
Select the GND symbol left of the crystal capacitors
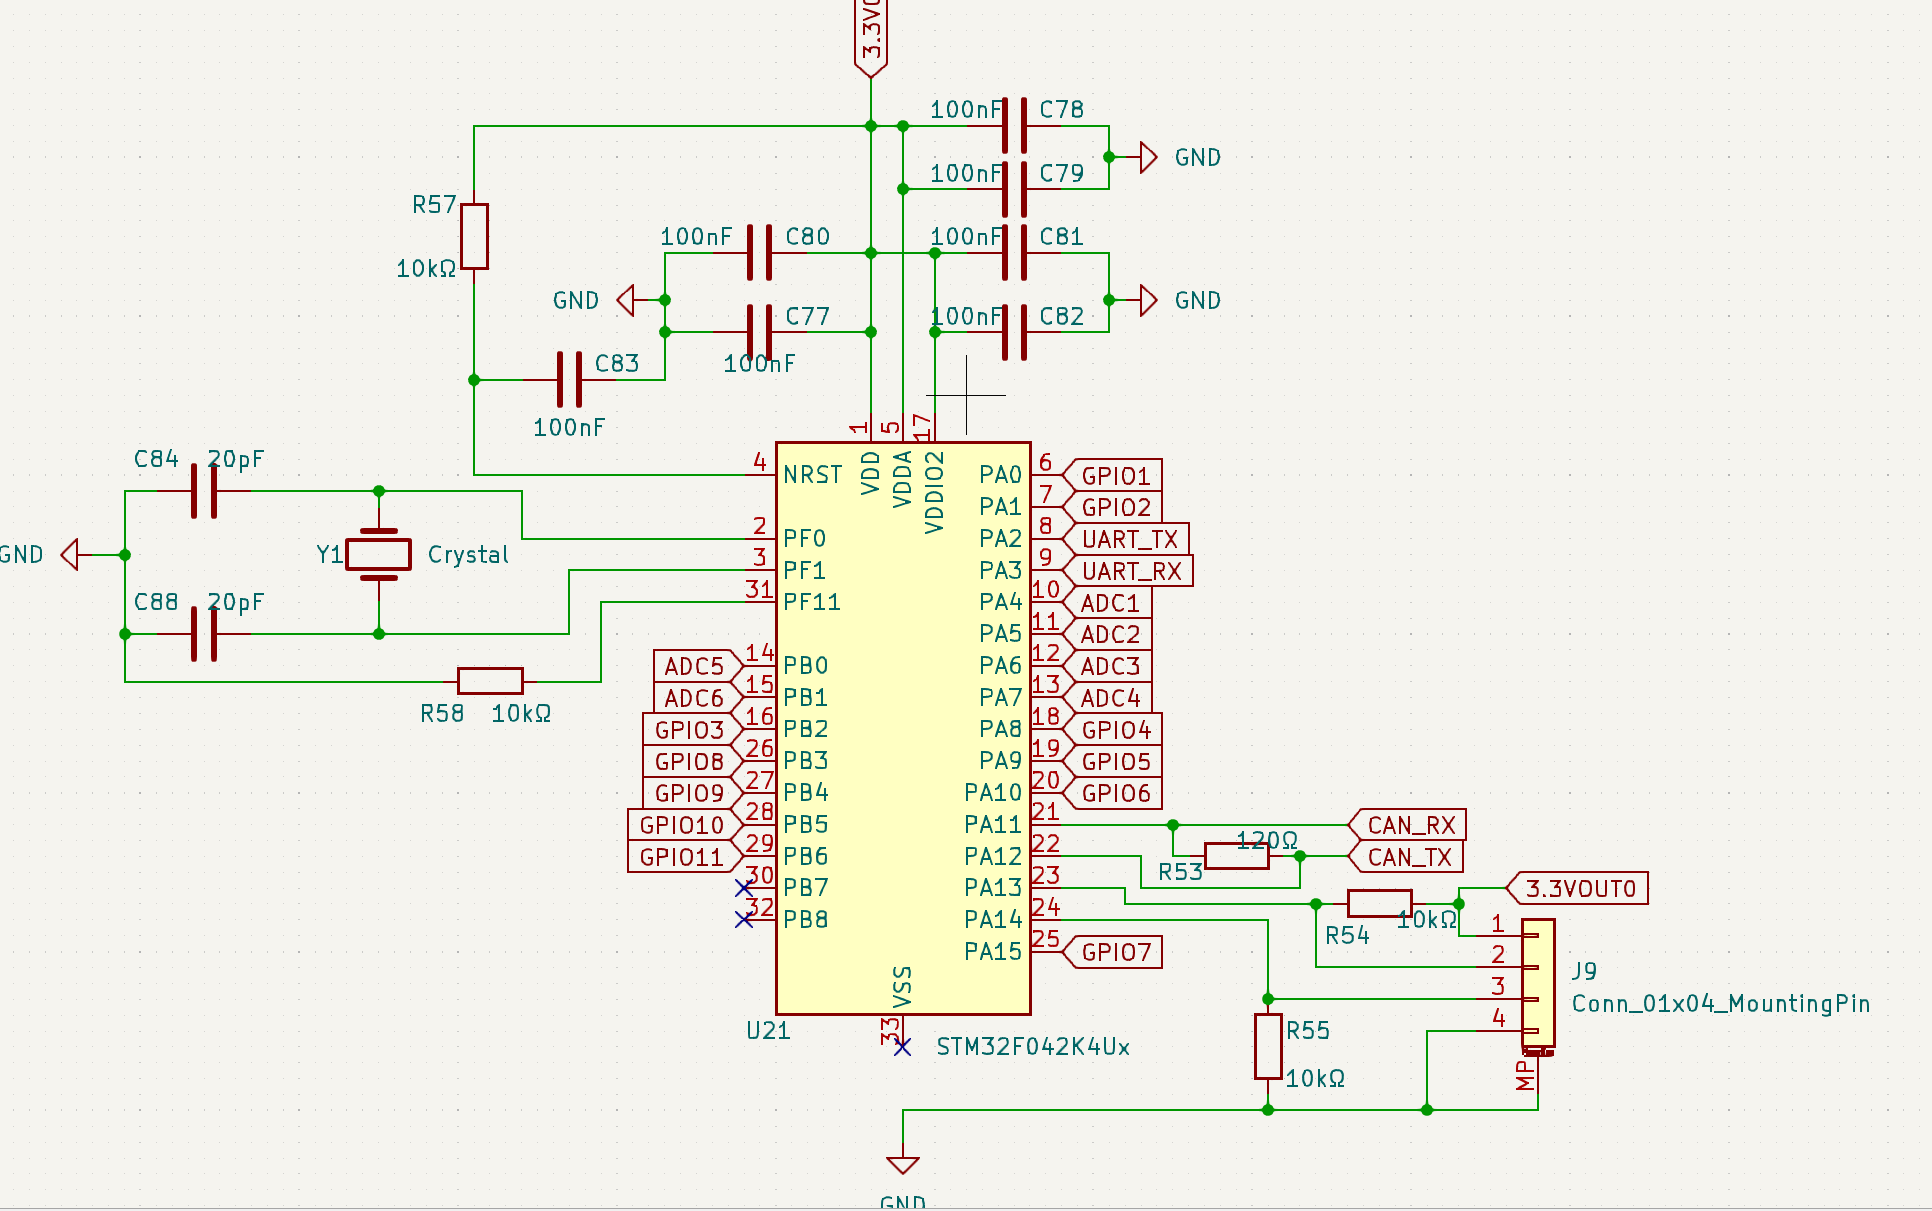70,554
